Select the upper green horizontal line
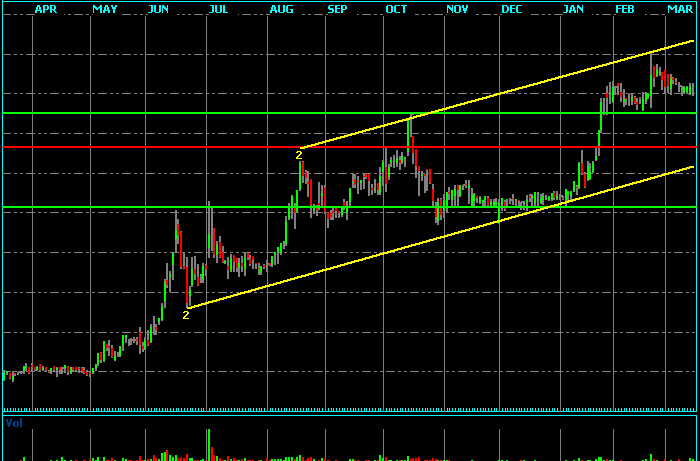The width and height of the screenshot is (700, 461). (x=350, y=113)
